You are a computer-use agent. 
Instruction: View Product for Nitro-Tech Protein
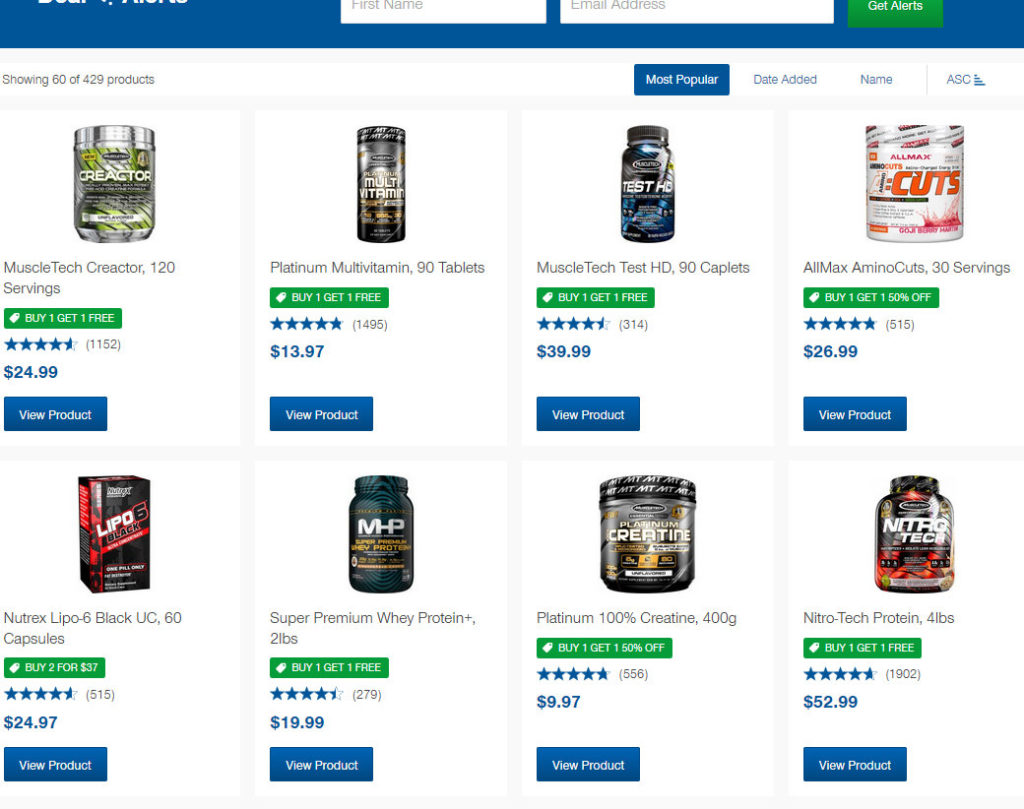point(855,765)
